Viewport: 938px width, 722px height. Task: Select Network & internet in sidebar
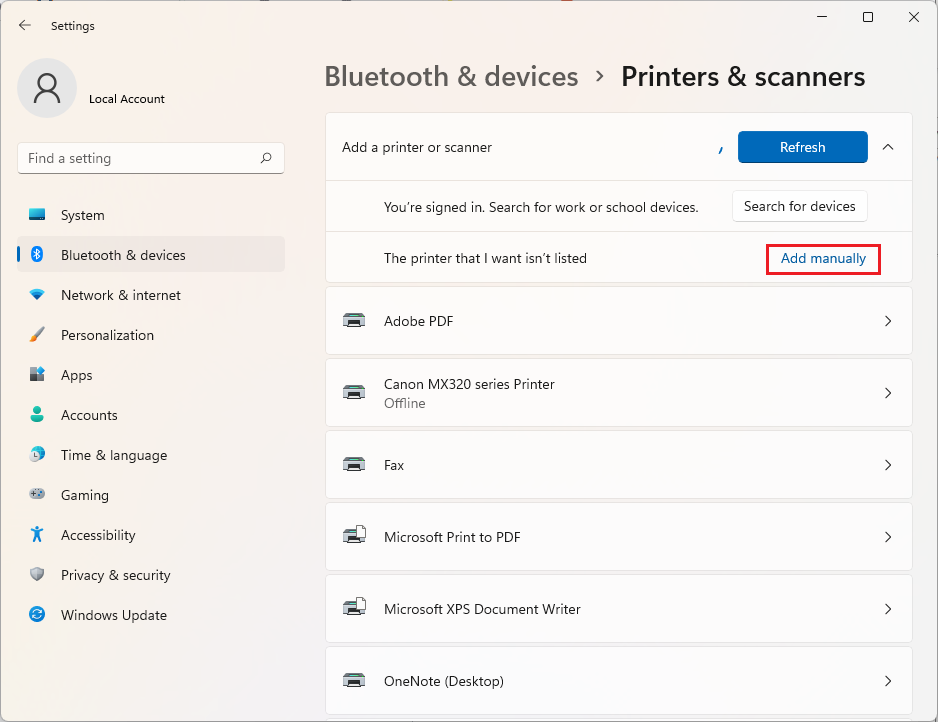120,295
